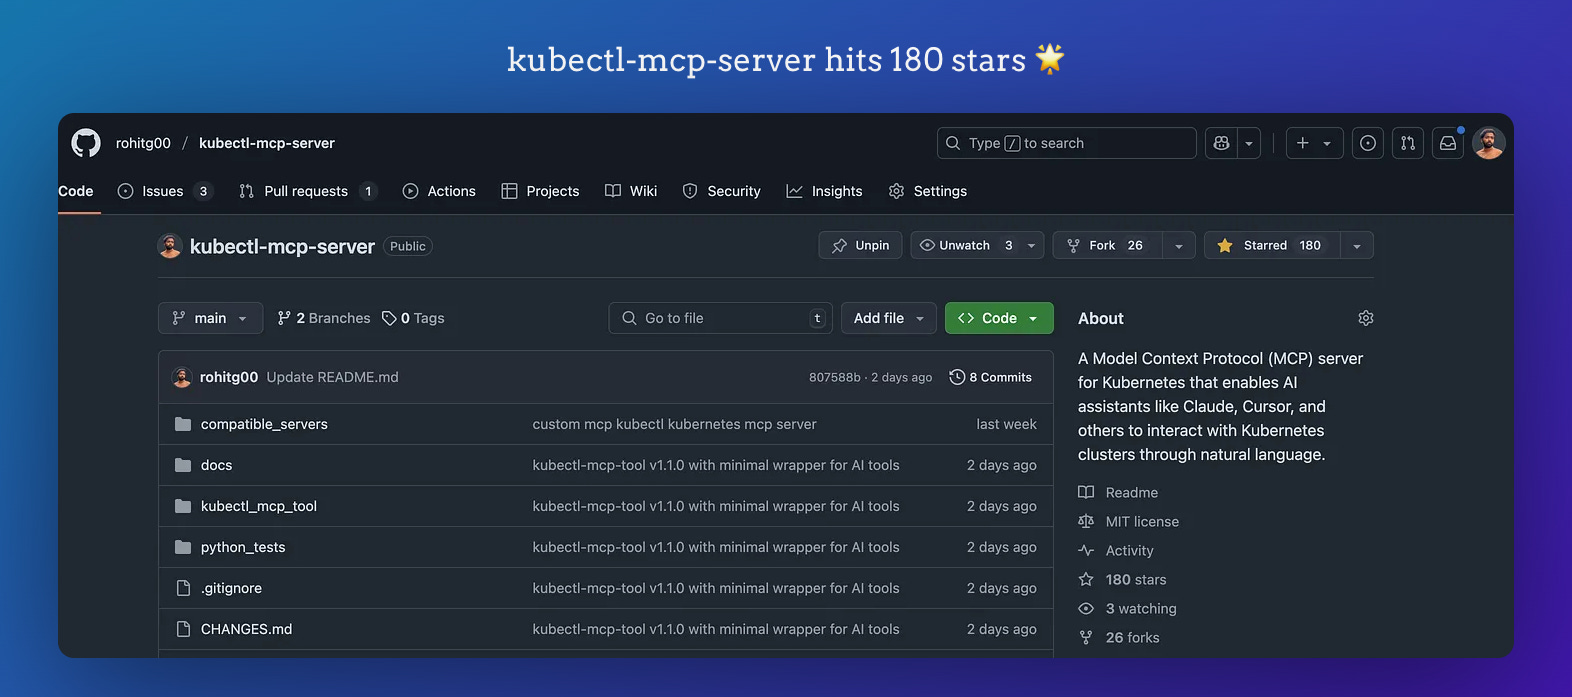Open kubectl-mcp-server breadcrumb link in header
This screenshot has height=697, width=1572.
click(x=267, y=143)
